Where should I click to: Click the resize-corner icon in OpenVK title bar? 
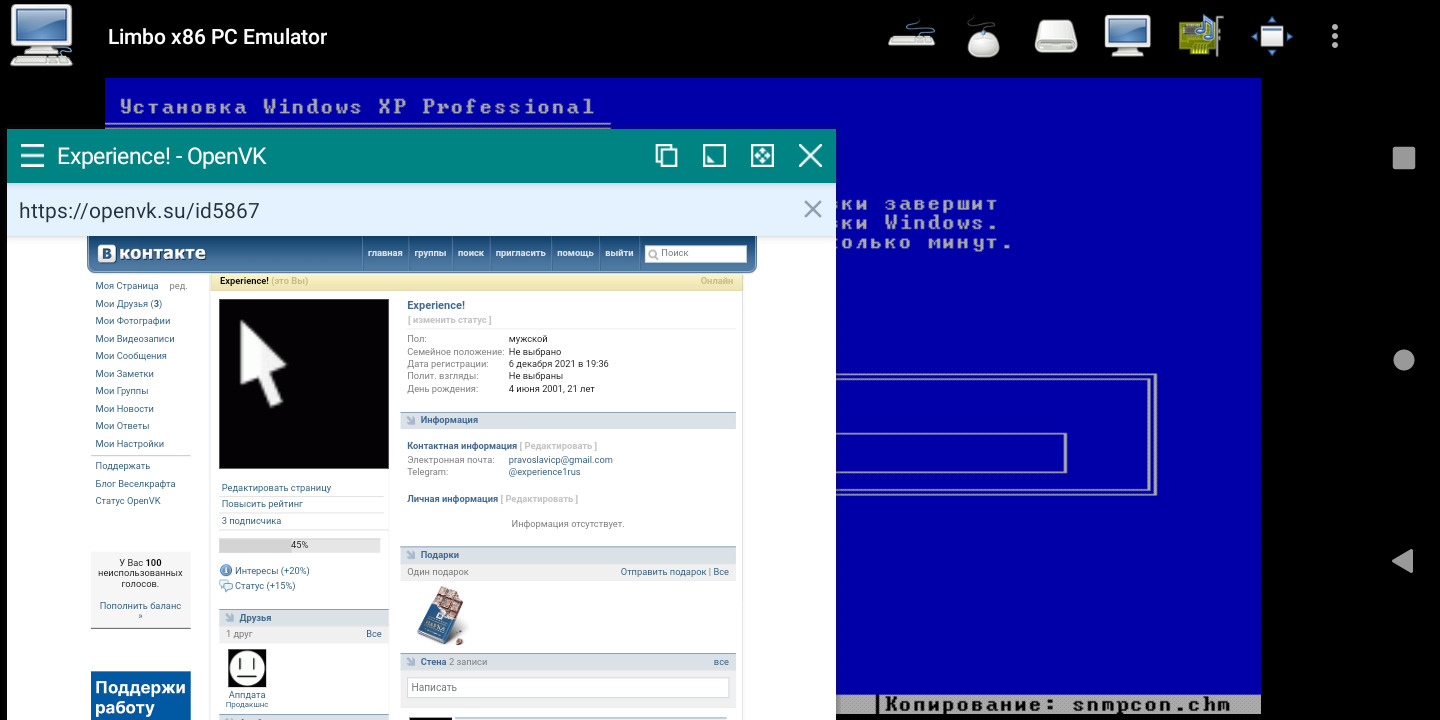click(x=714, y=155)
